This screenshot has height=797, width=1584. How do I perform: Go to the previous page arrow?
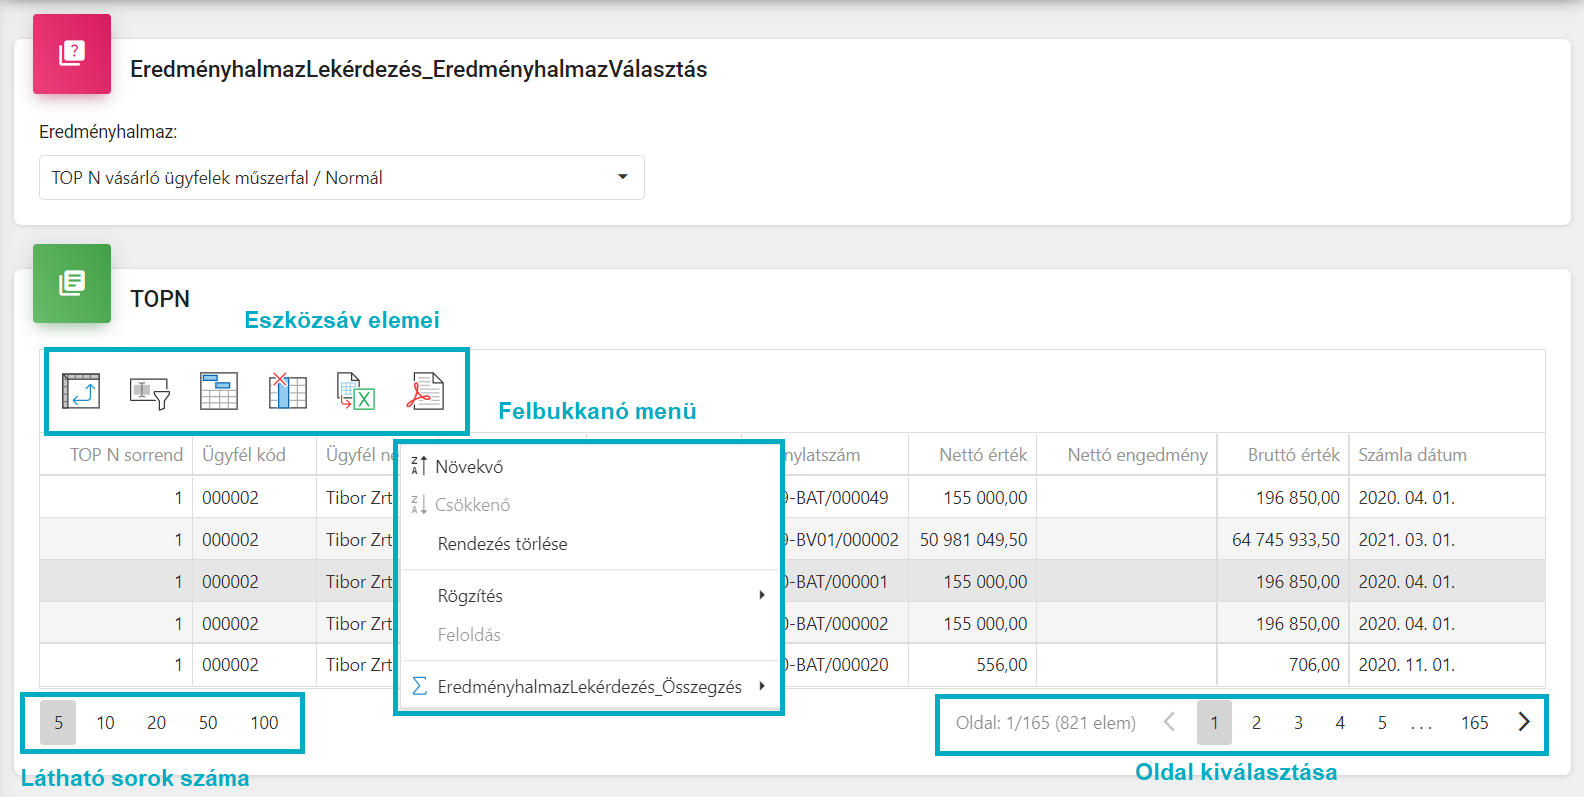coord(1169,722)
